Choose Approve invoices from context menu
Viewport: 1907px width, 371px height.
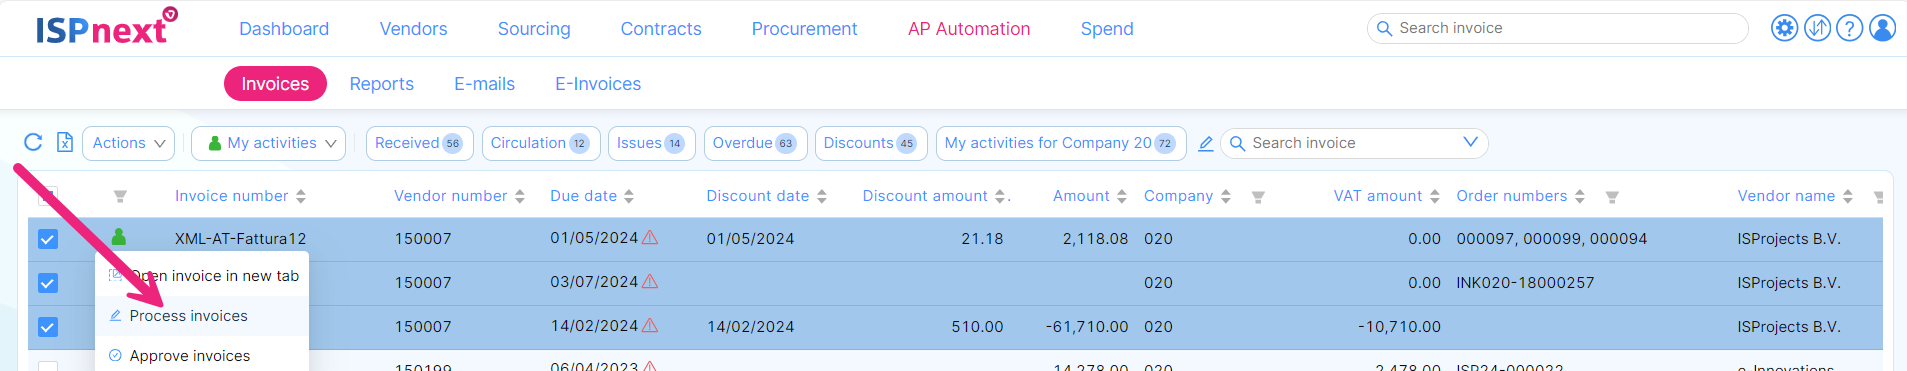pos(203,356)
